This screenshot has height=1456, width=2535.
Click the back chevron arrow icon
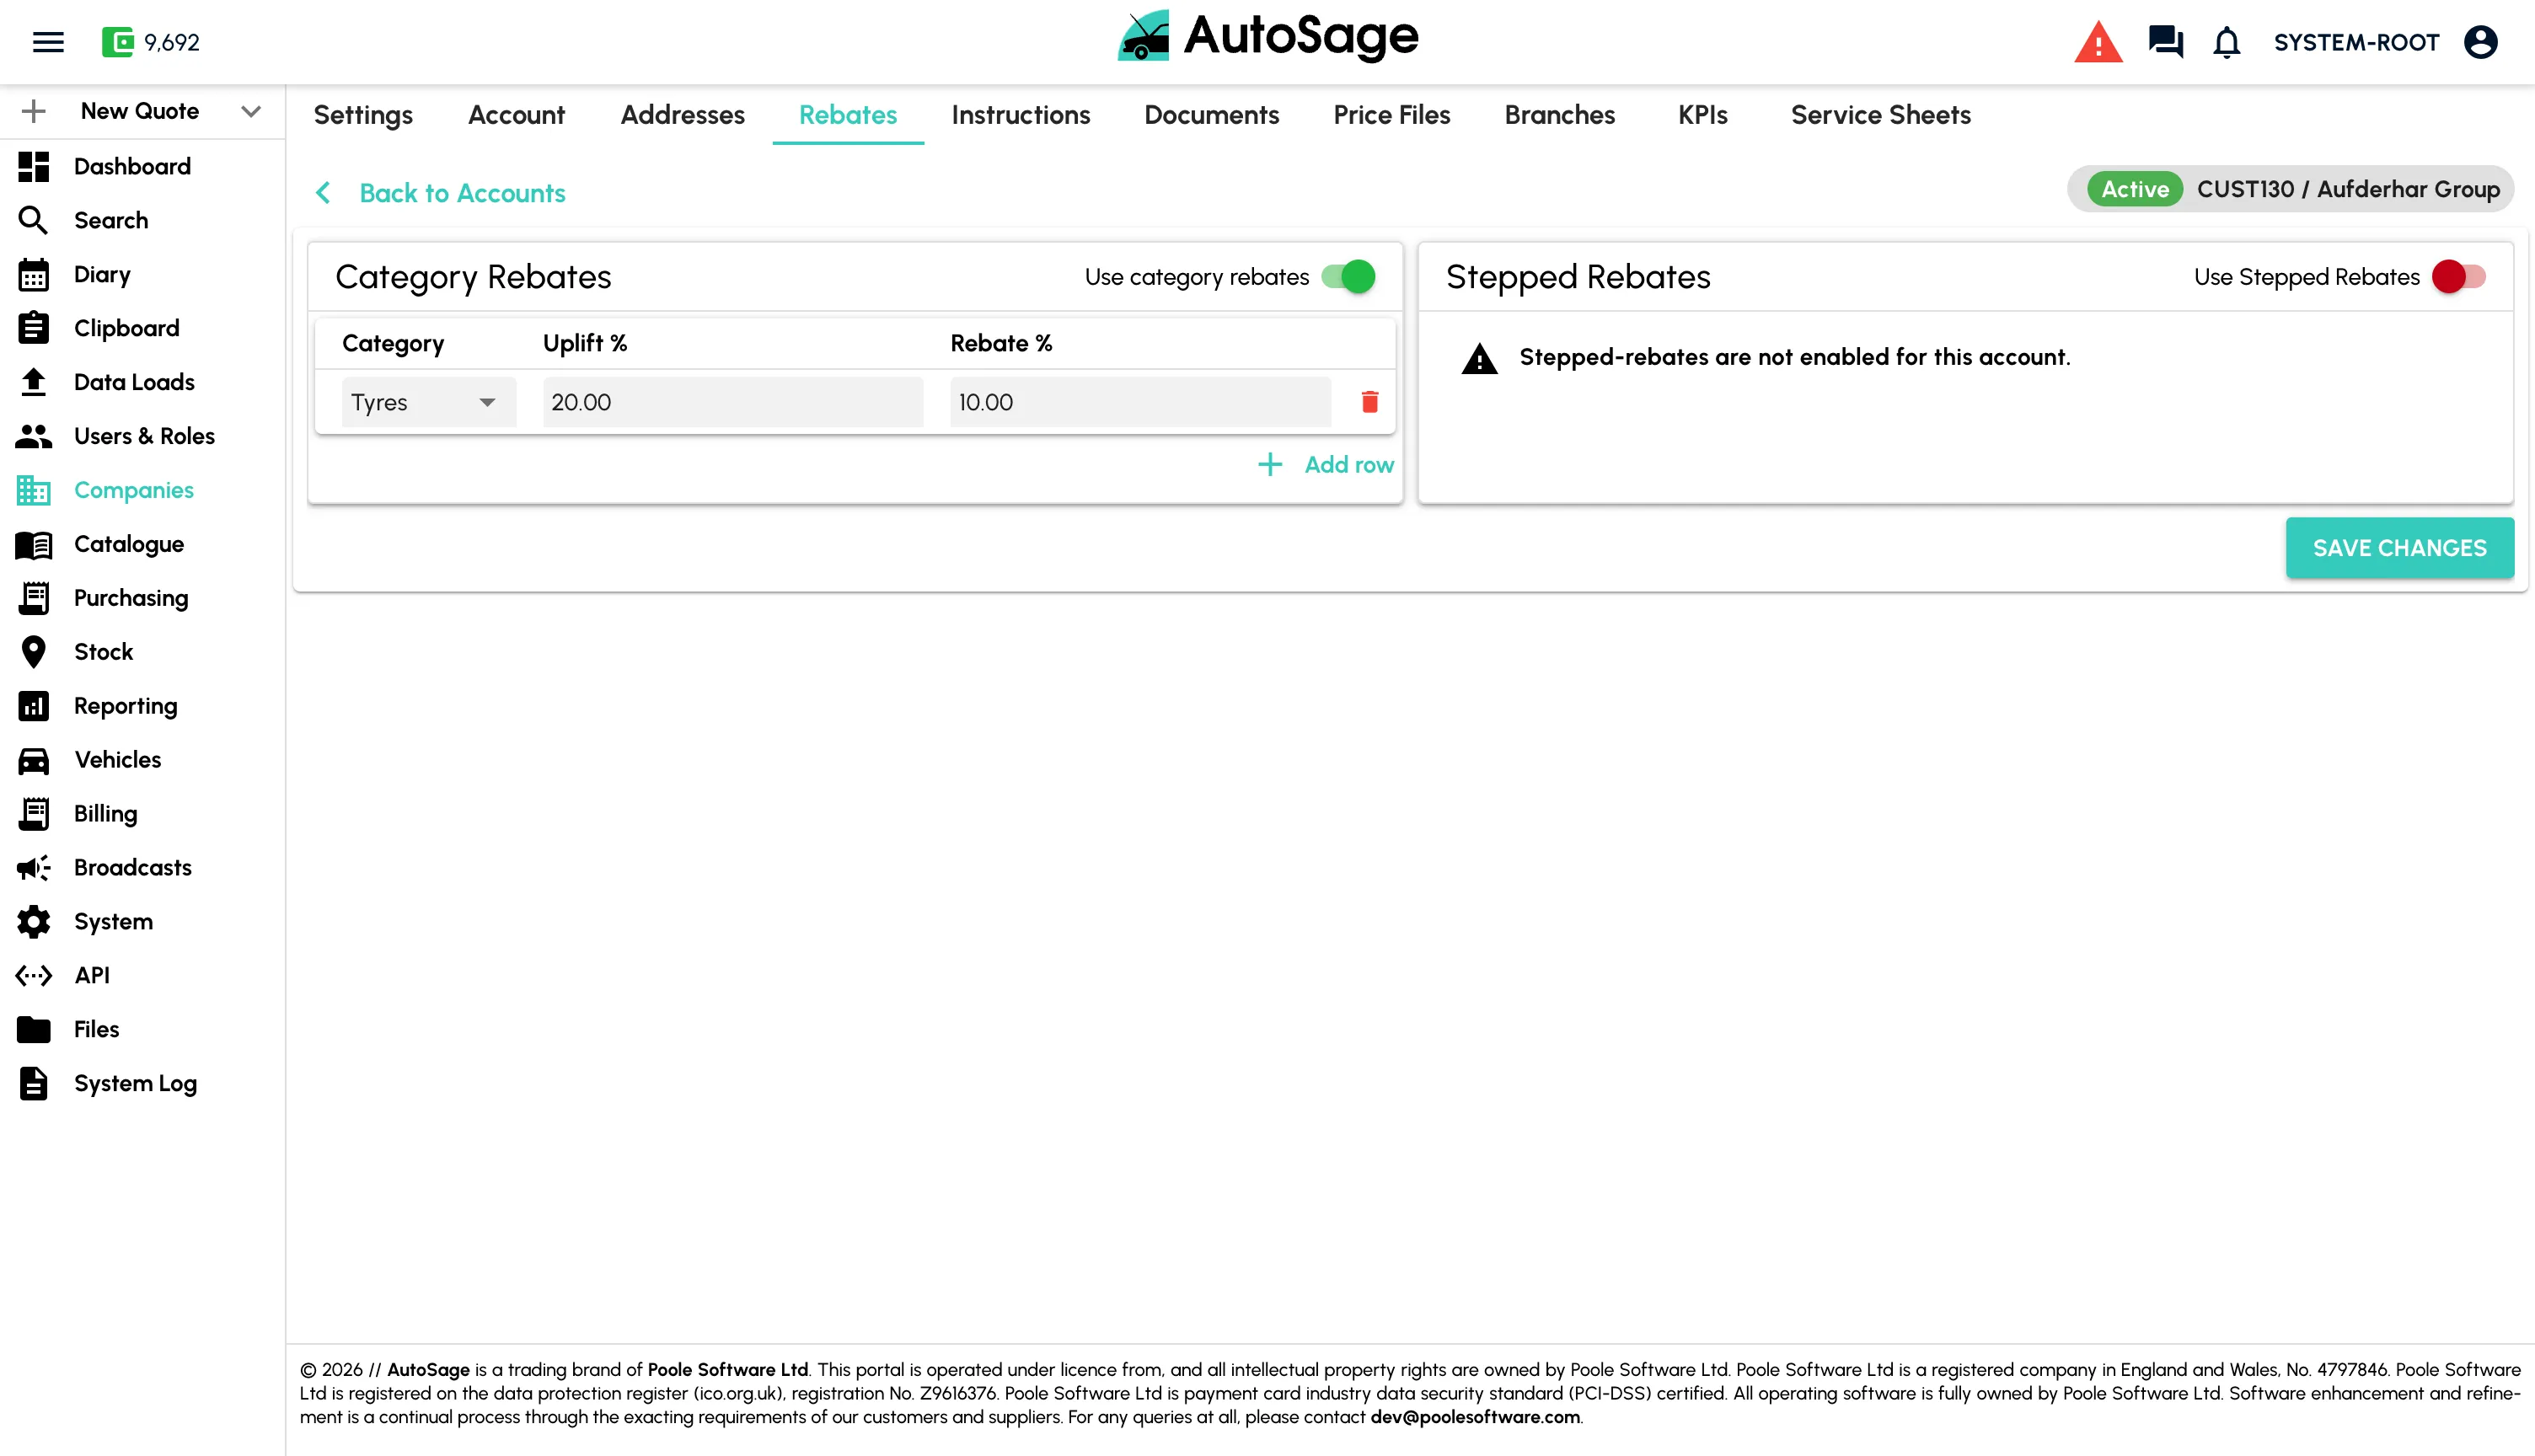pyautogui.click(x=323, y=192)
